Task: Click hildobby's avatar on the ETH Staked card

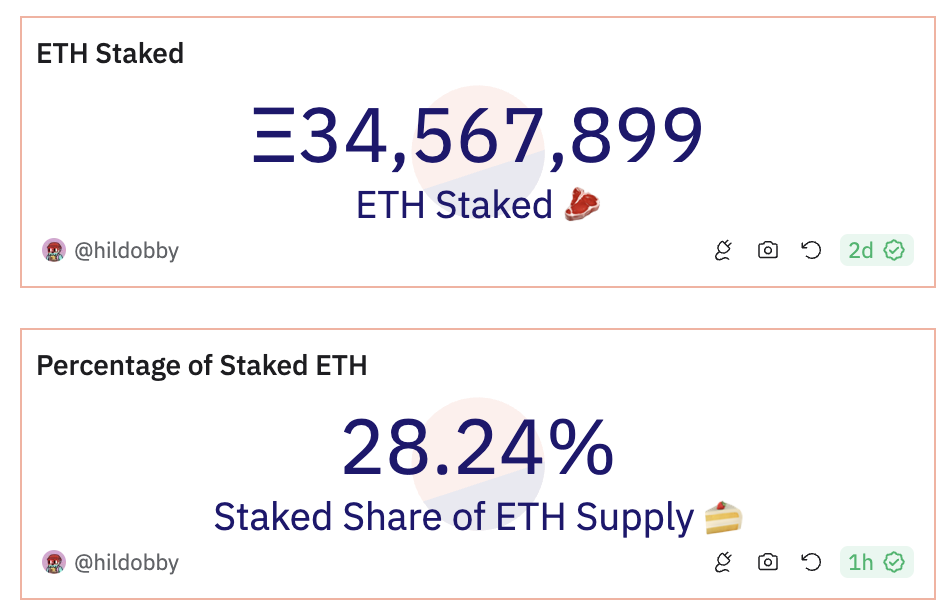Action: (x=52, y=251)
